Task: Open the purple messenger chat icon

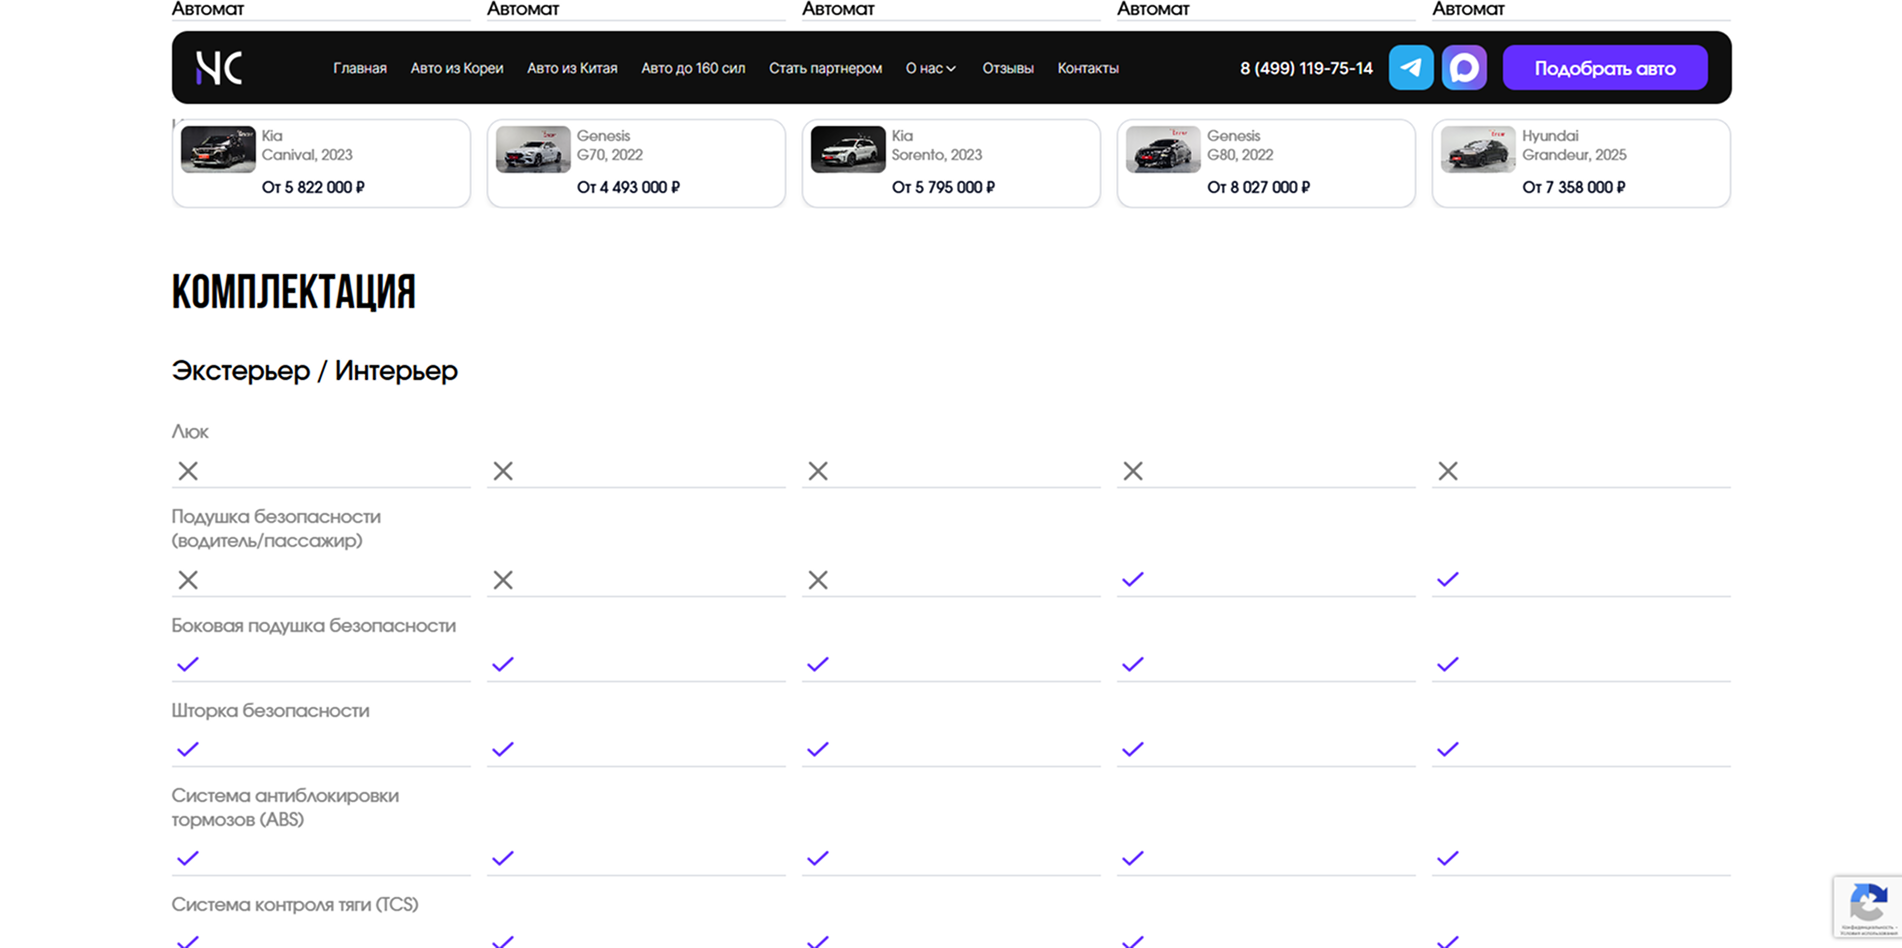Action: point(1464,68)
